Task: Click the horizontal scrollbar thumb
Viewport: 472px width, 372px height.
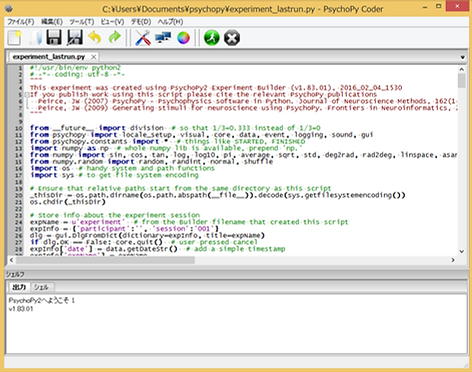Action: click(105, 260)
